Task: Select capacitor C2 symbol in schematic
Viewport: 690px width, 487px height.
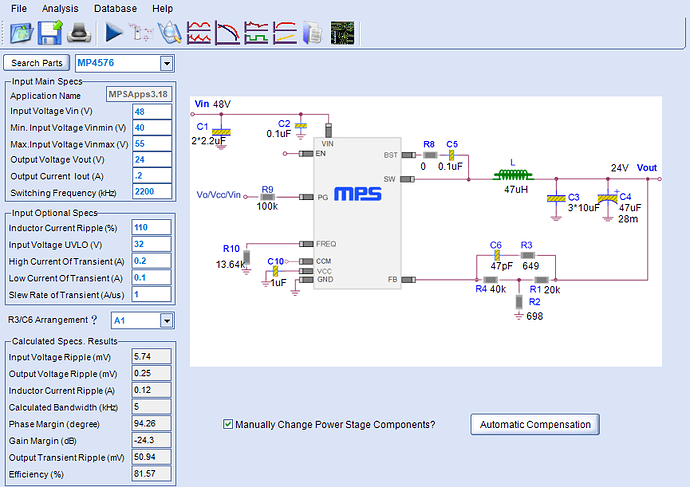Action: point(301,126)
